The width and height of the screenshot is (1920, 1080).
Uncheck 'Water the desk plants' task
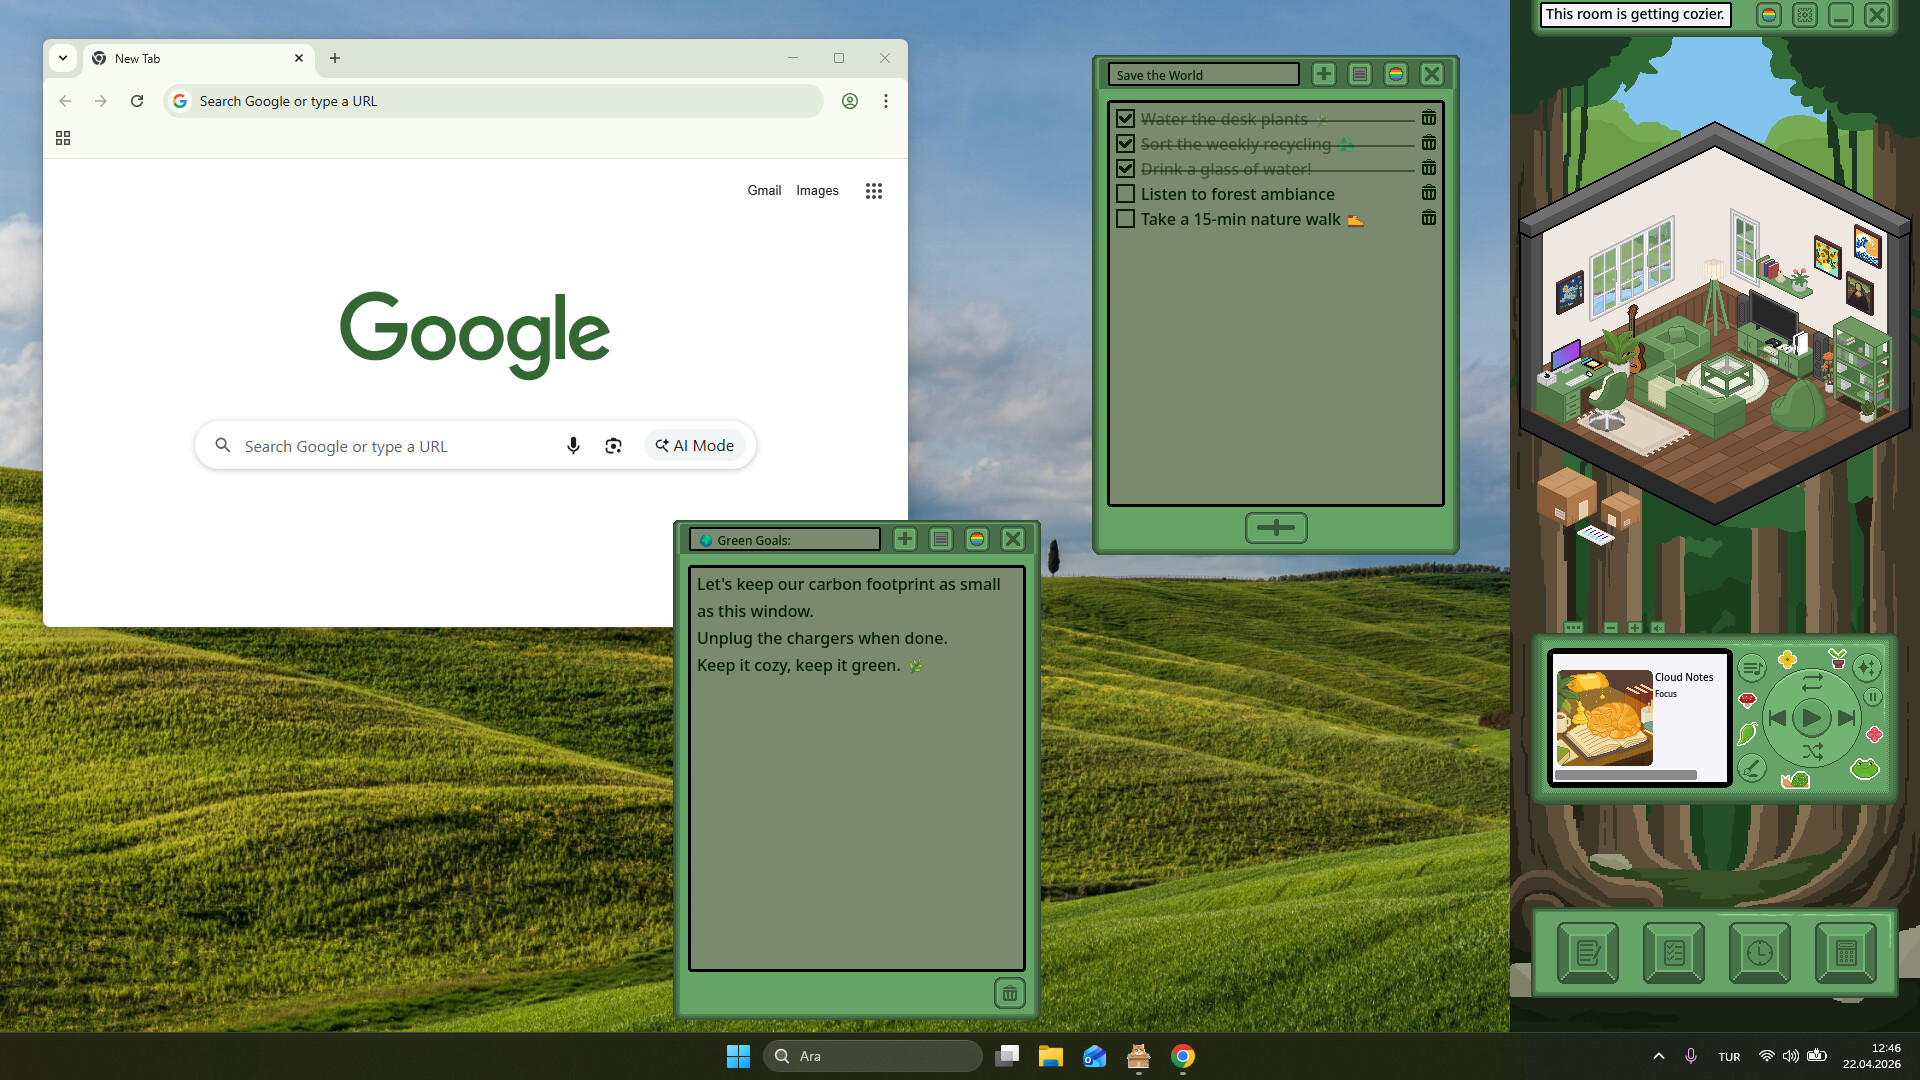1125,119
